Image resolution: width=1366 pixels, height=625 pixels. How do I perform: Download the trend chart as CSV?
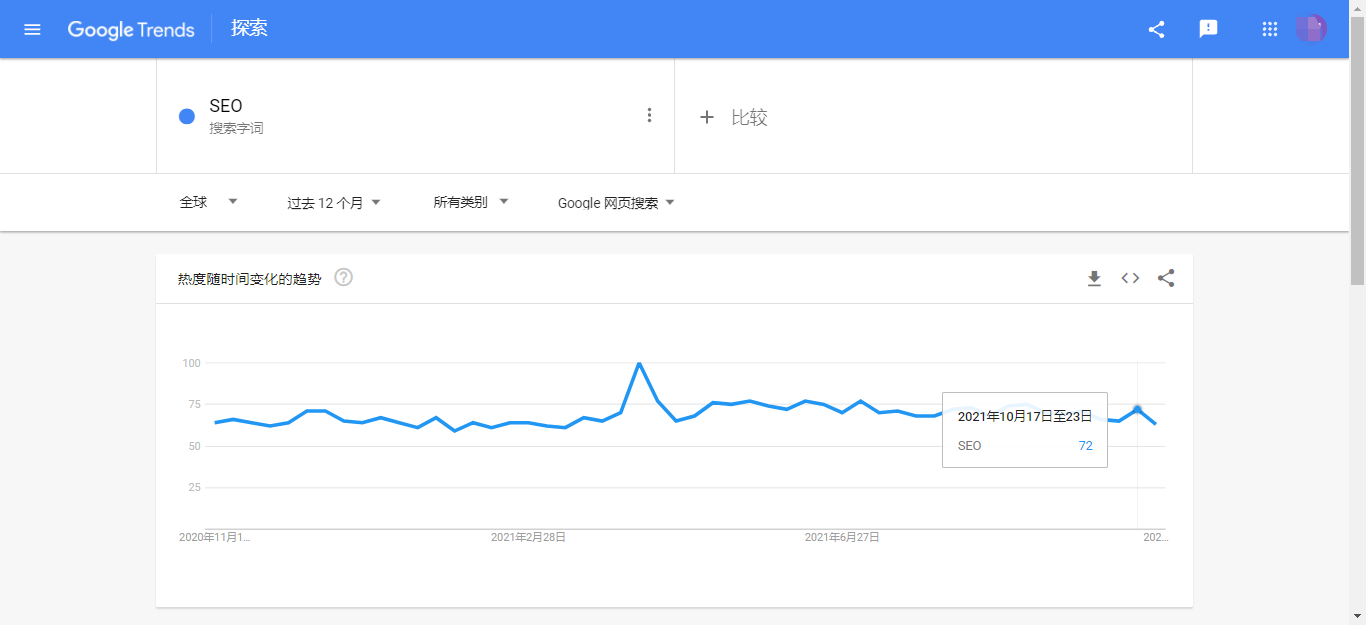coord(1094,278)
